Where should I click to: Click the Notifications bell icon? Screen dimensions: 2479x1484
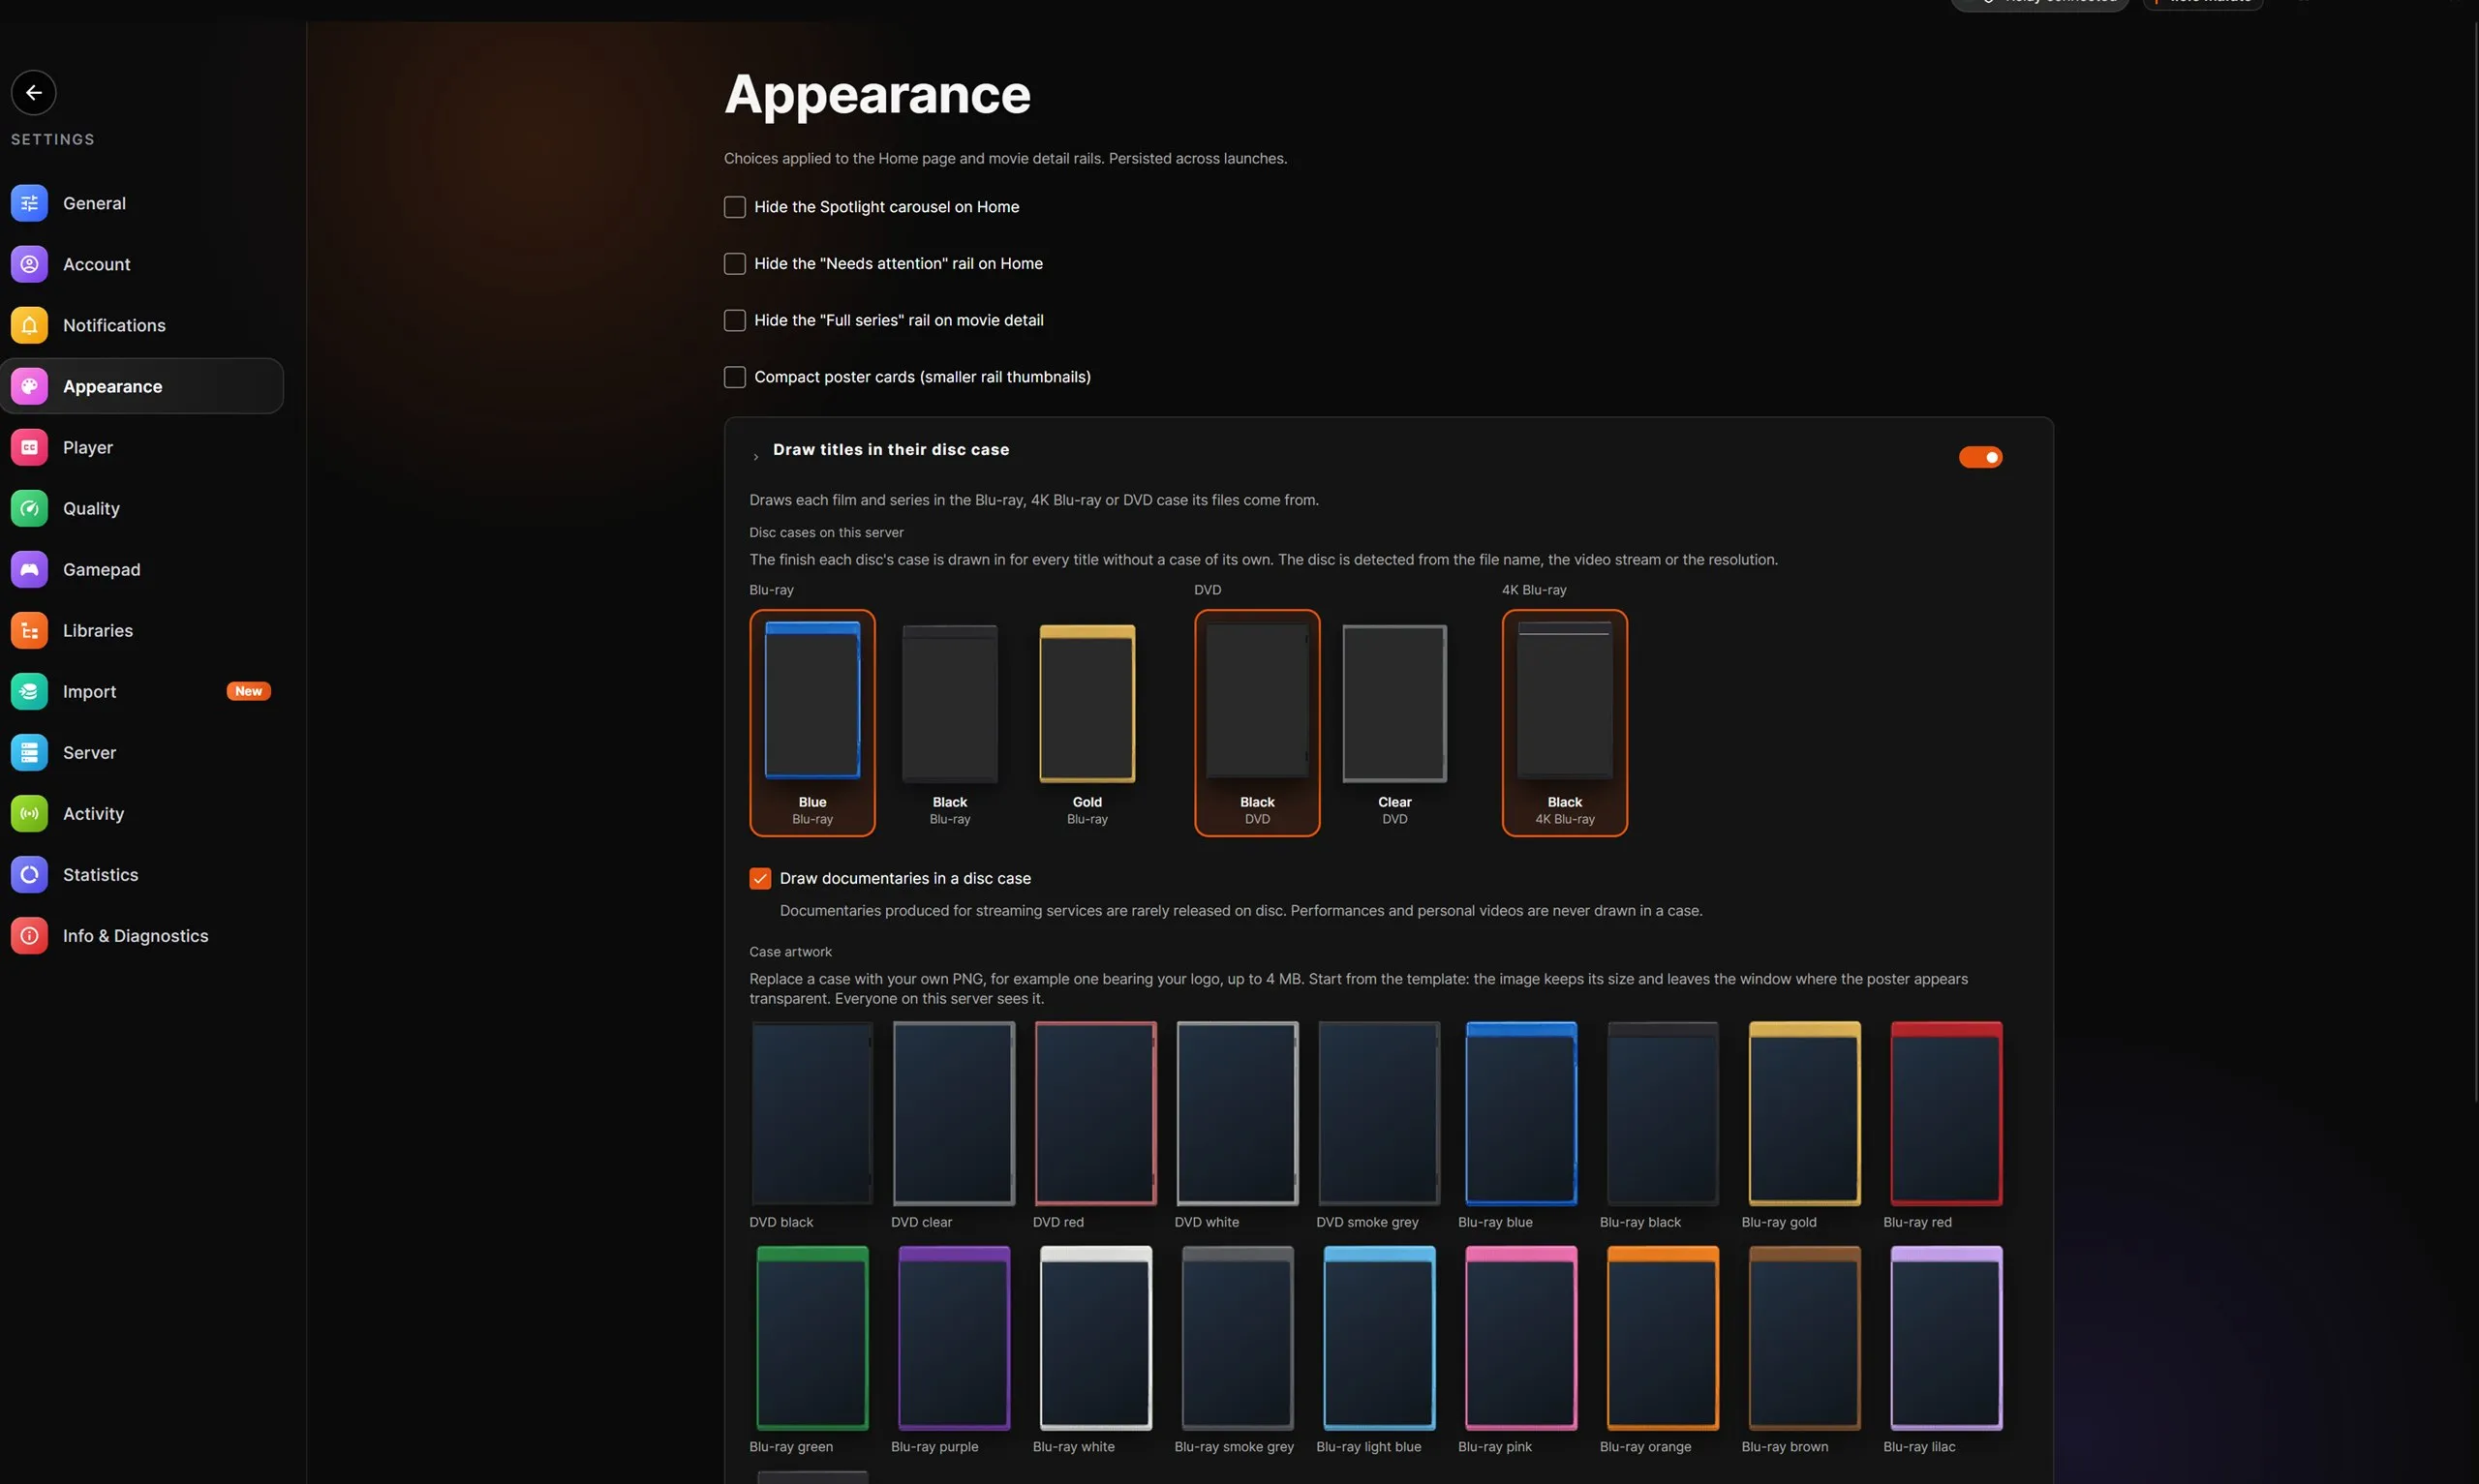[29, 325]
